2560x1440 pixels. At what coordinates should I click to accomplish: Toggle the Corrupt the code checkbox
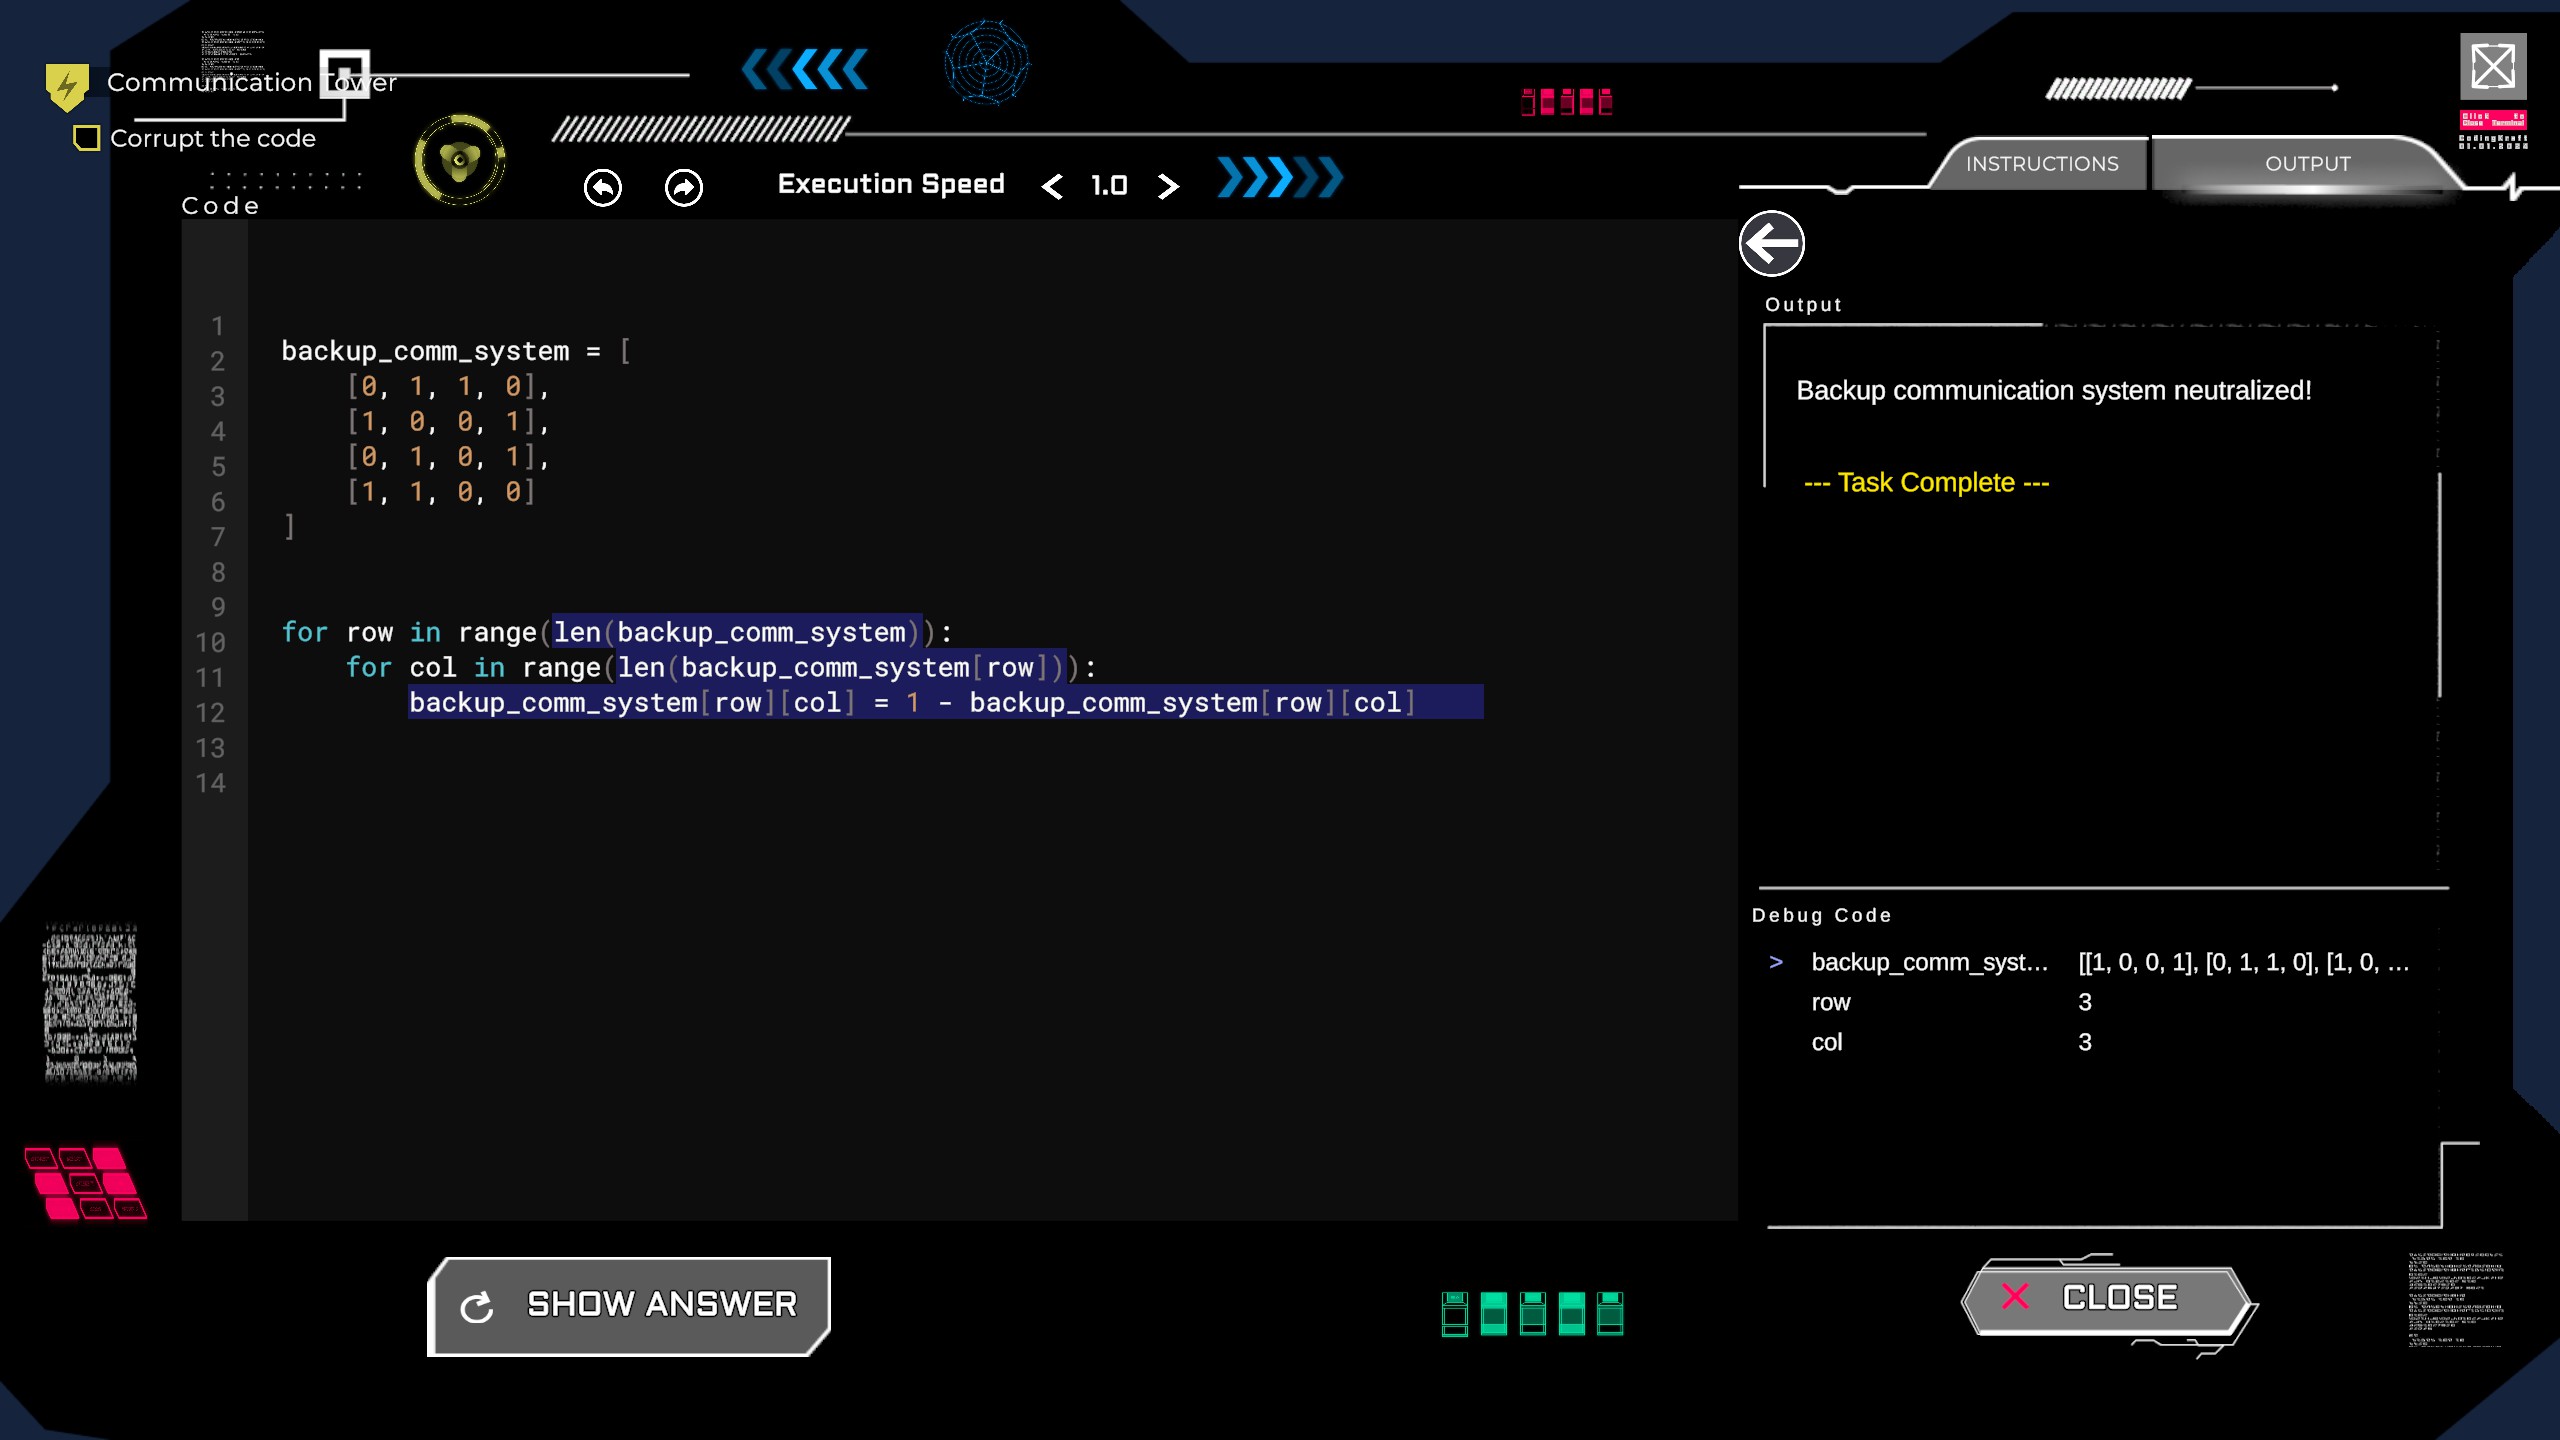pos(87,138)
